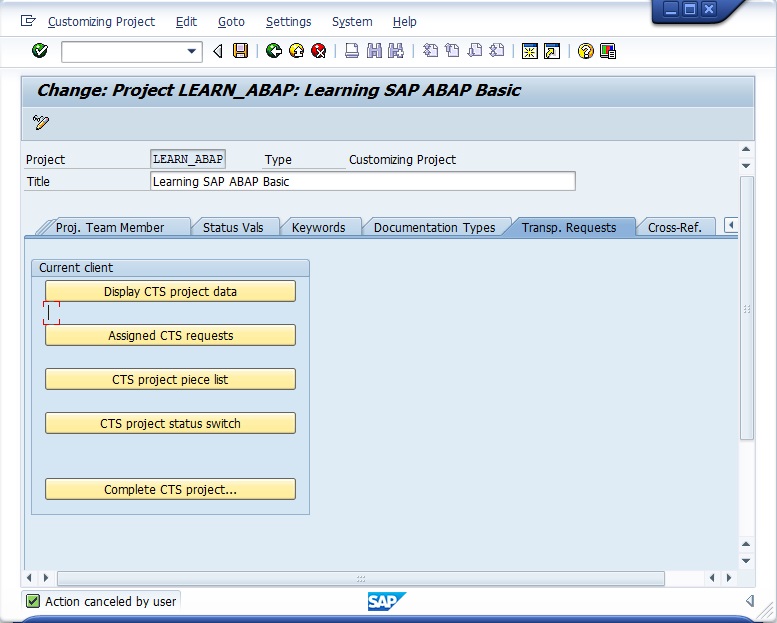Click the LEARN_ABAP project field
The image size is (777, 623).
click(188, 159)
